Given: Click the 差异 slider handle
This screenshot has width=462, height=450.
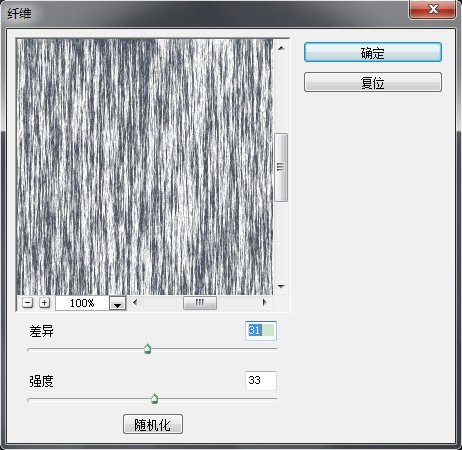Looking at the screenshot, I should [148, 349].
